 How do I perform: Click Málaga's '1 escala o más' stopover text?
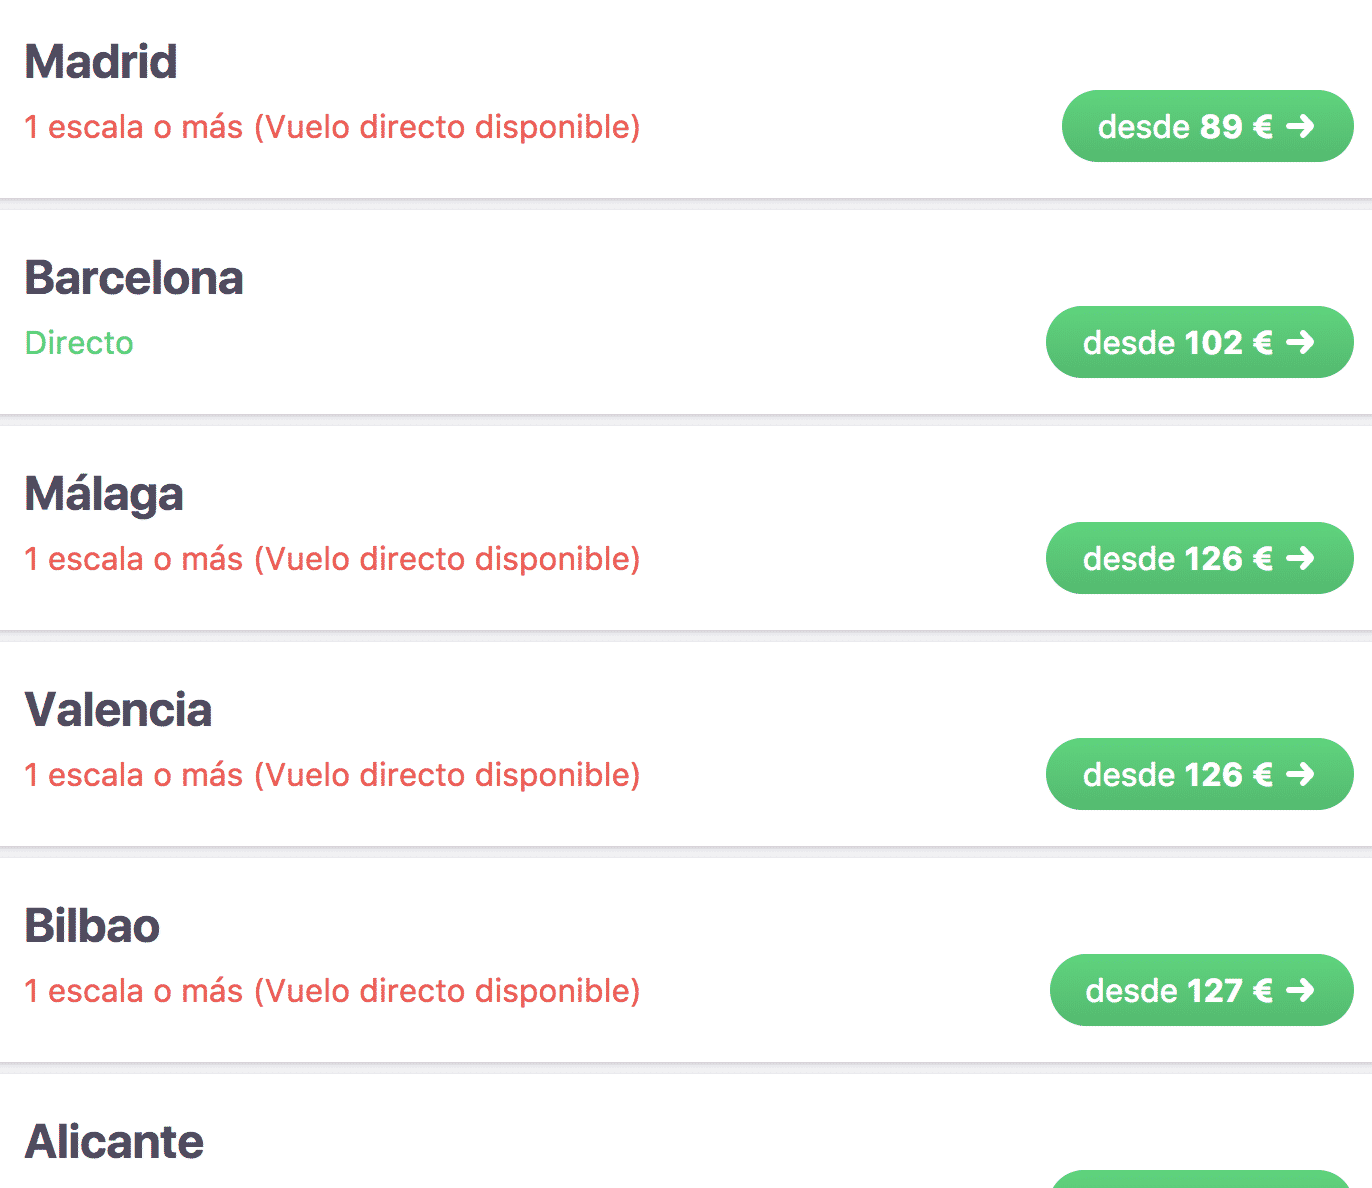332,559
